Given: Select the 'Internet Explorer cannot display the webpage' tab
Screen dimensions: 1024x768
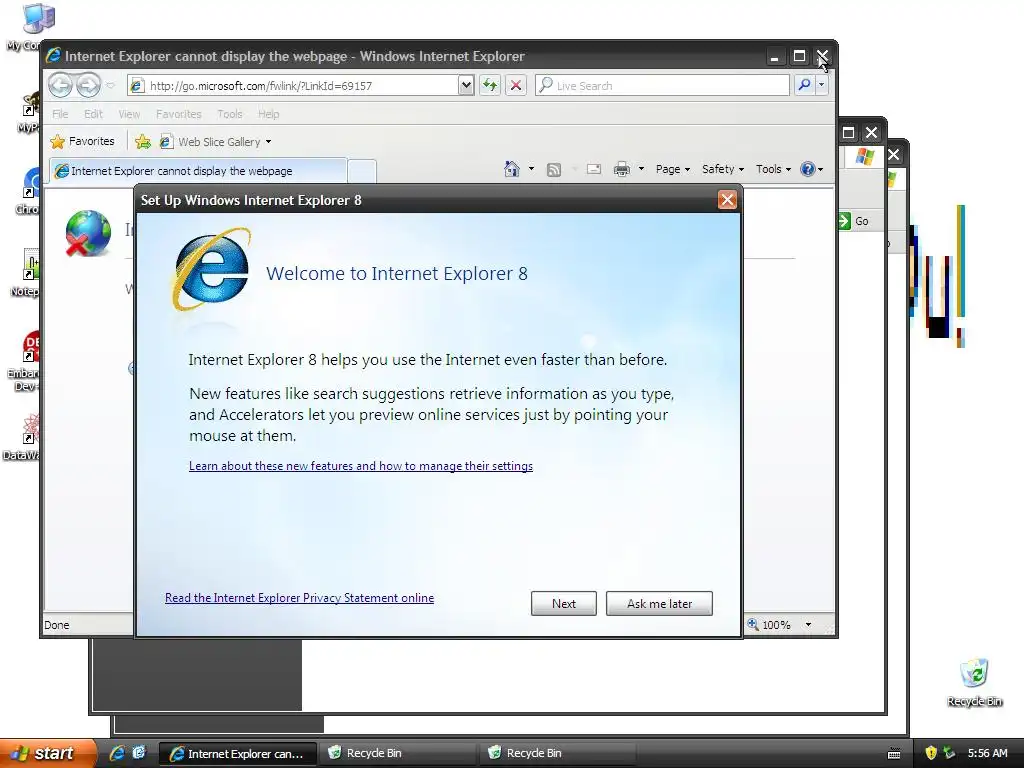Looking at the screenshot, I should point(199,171).
